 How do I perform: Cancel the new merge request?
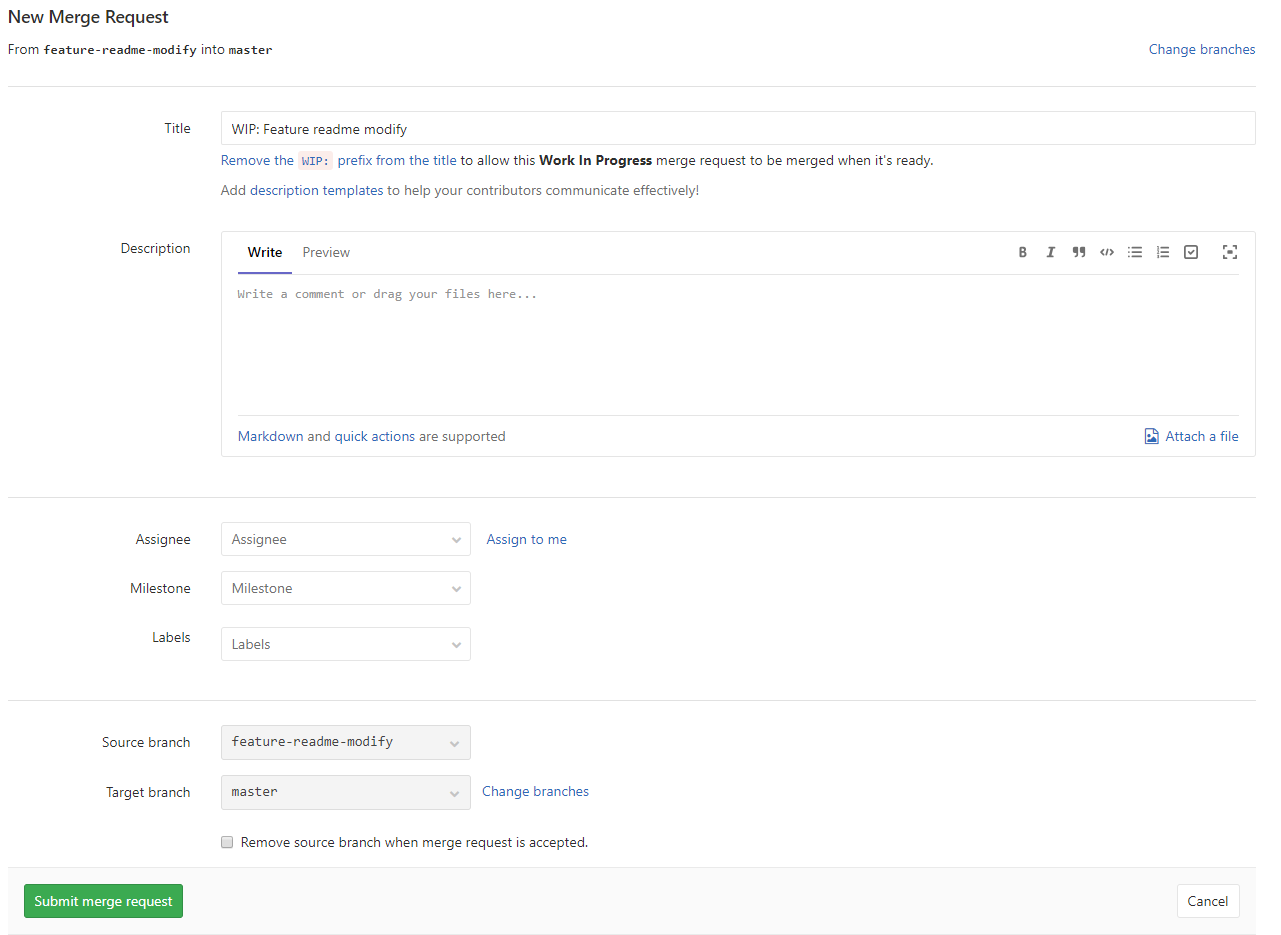(1208, 901)
